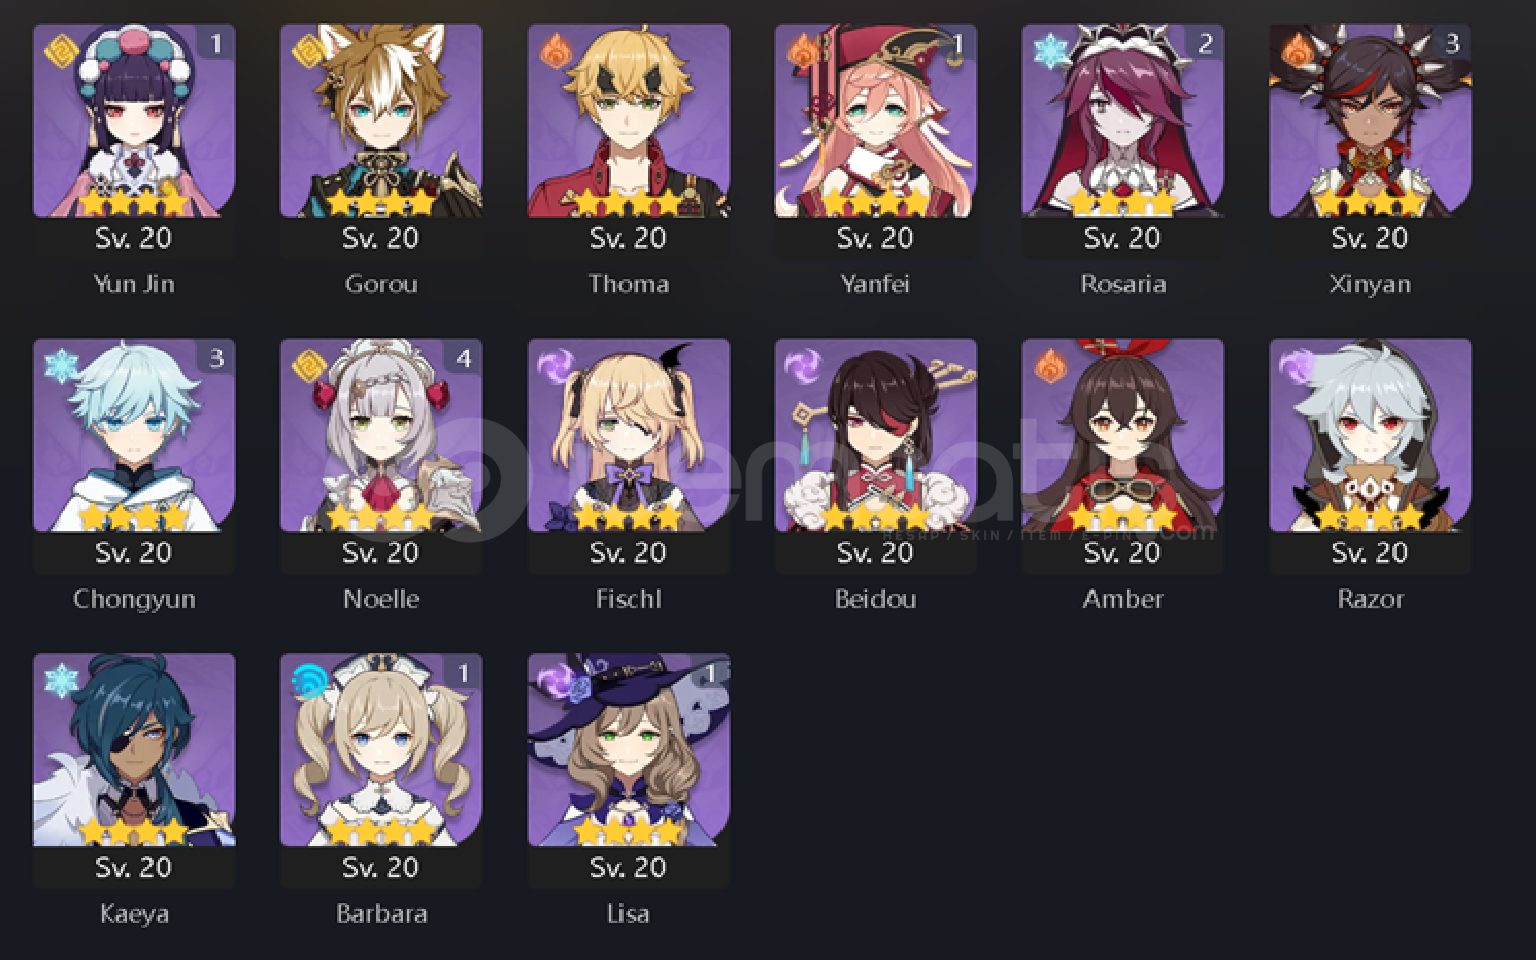
Task: Click the Hydro icon on Barbara's card
Action: (x=308, y=679)
